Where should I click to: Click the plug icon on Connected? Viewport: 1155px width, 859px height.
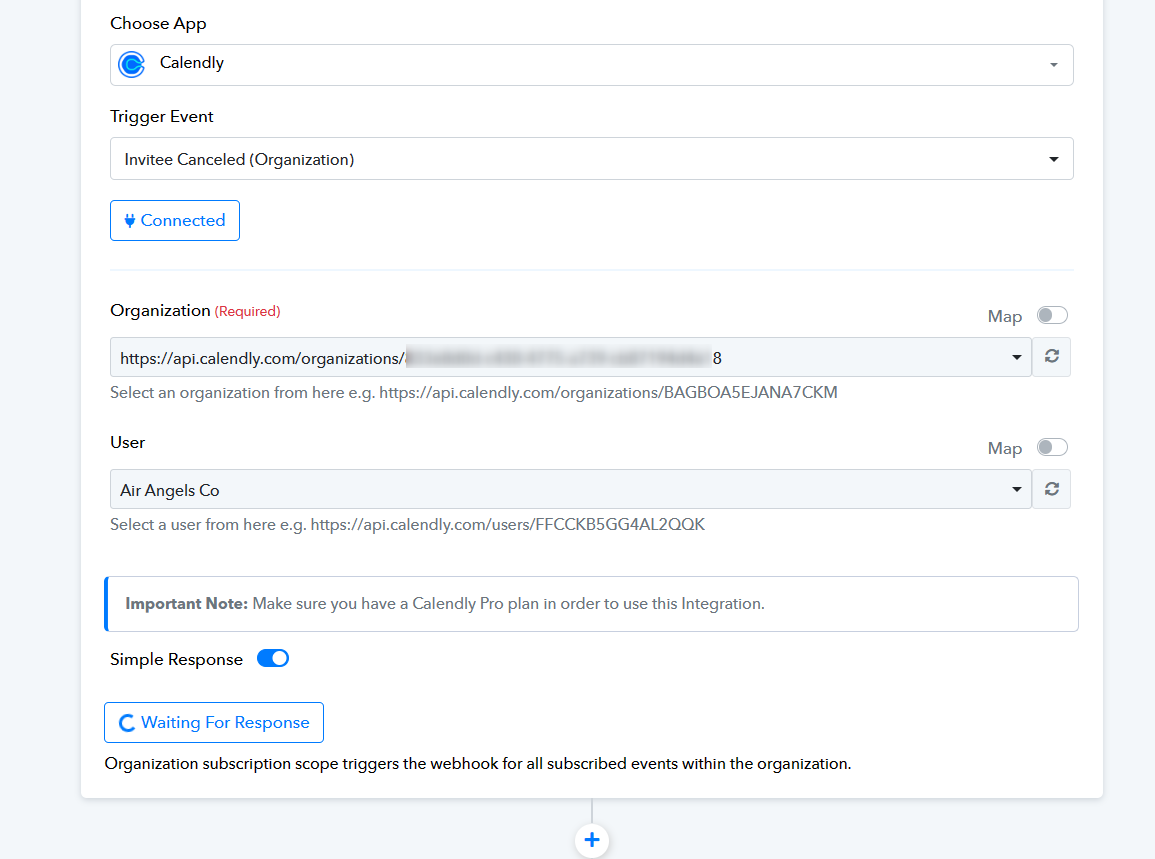tap(129, 221)
